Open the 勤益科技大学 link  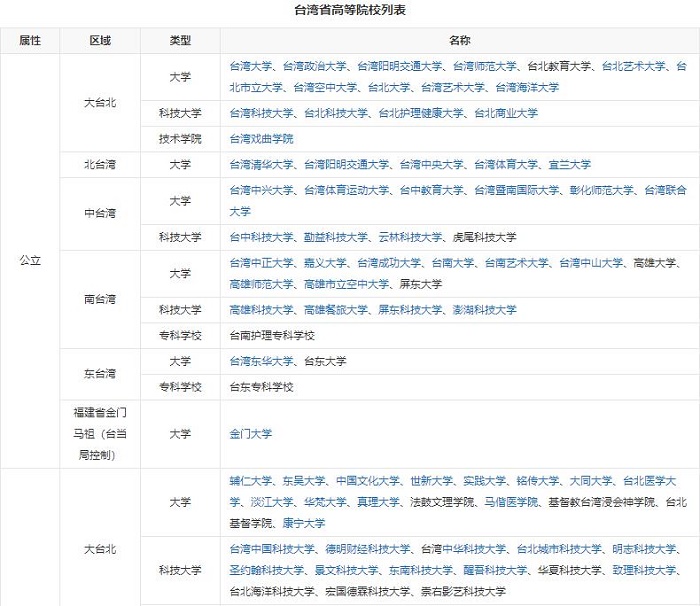(336, 237)
